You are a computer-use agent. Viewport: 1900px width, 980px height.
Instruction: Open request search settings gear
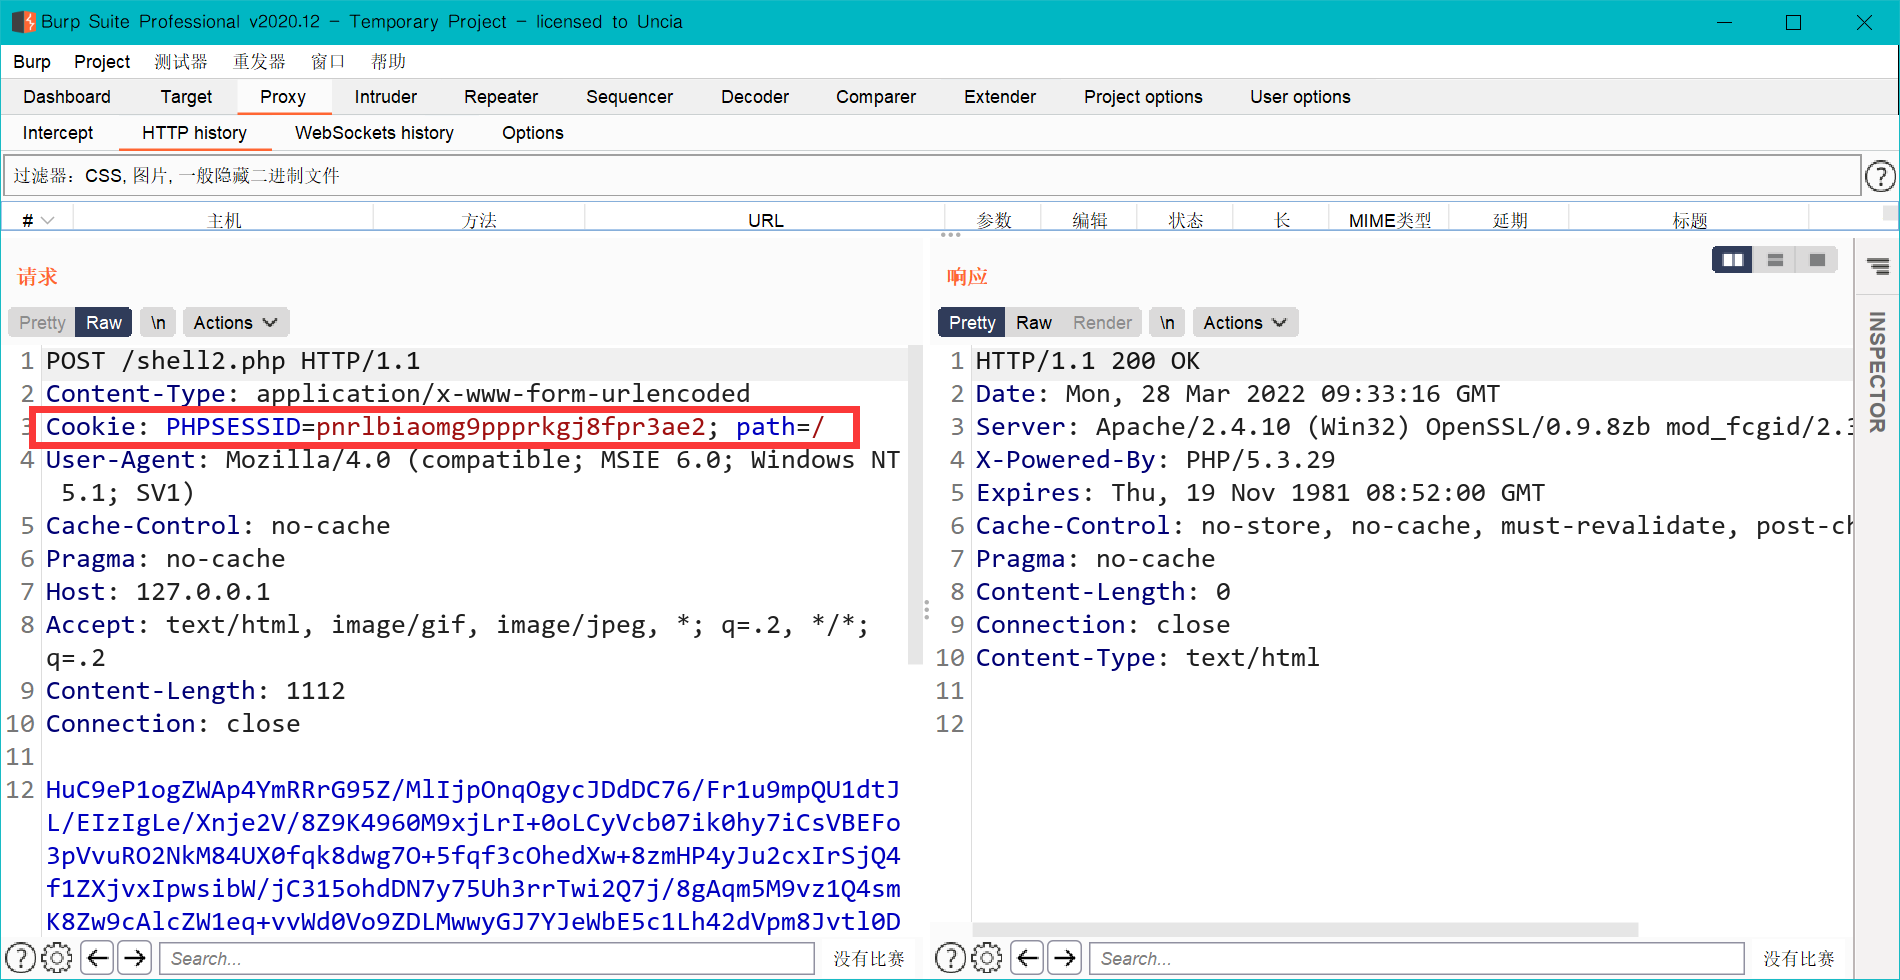[x=57, y=958]
